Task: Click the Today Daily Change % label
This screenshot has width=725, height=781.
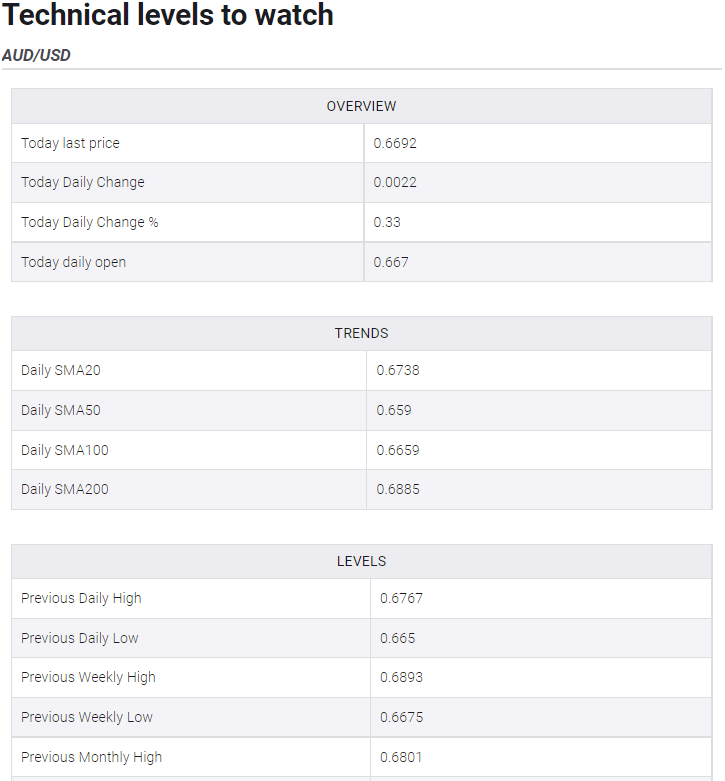Action: (90, 222)
